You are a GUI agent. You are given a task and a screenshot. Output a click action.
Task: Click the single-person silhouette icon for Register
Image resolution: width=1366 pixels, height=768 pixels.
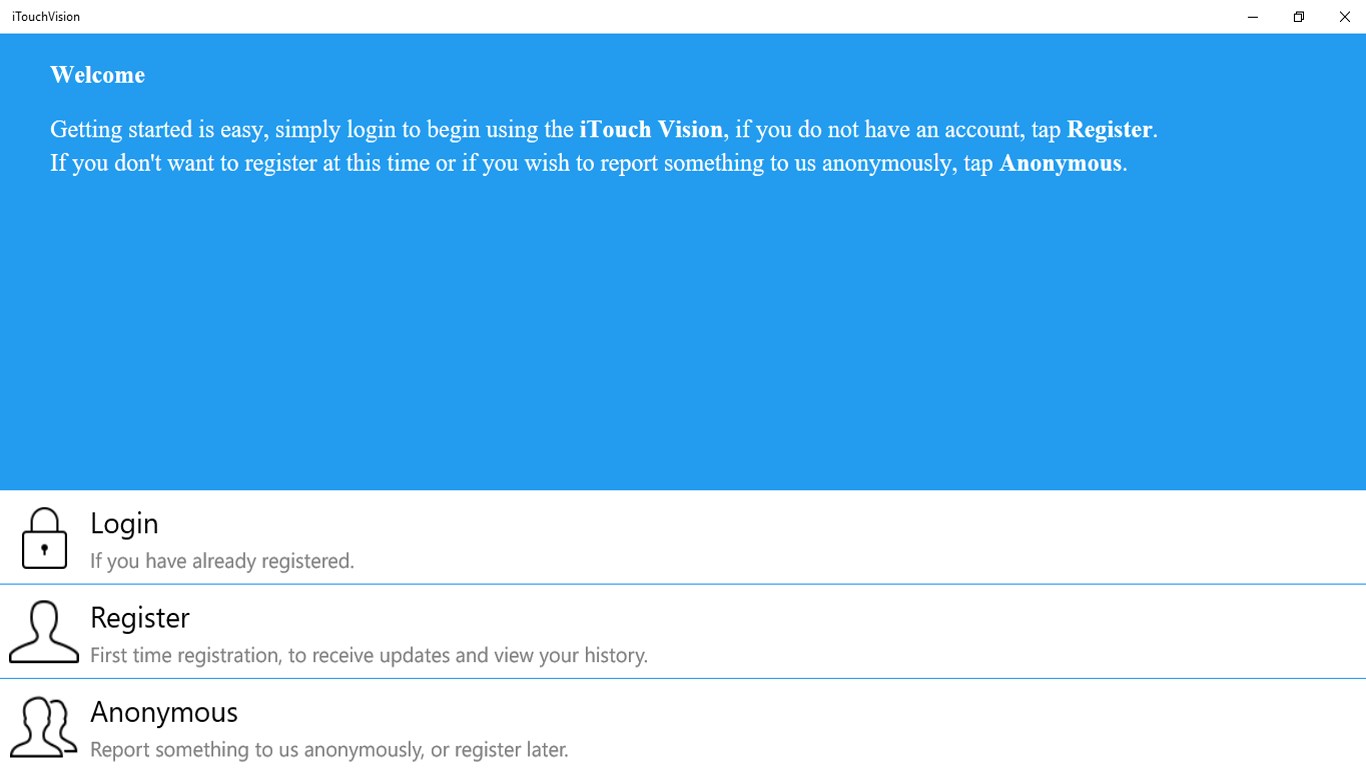(44, 632)
